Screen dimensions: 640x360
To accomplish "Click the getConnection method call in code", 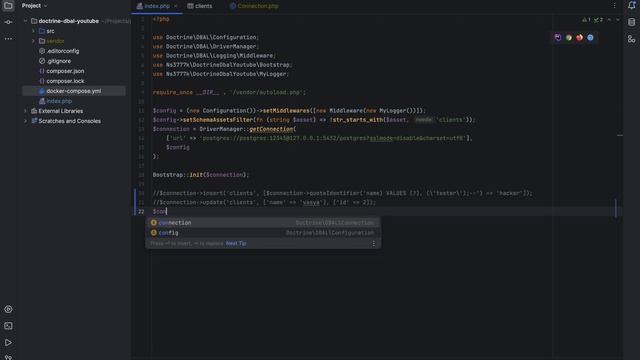I will (271, 129).
